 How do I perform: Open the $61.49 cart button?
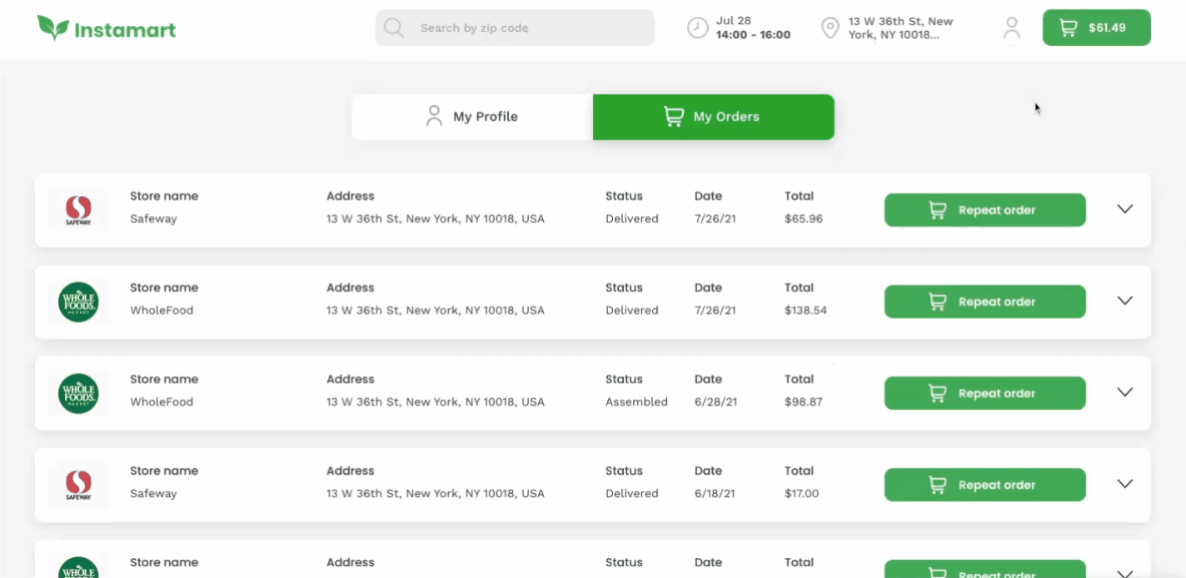point(1096,28)
